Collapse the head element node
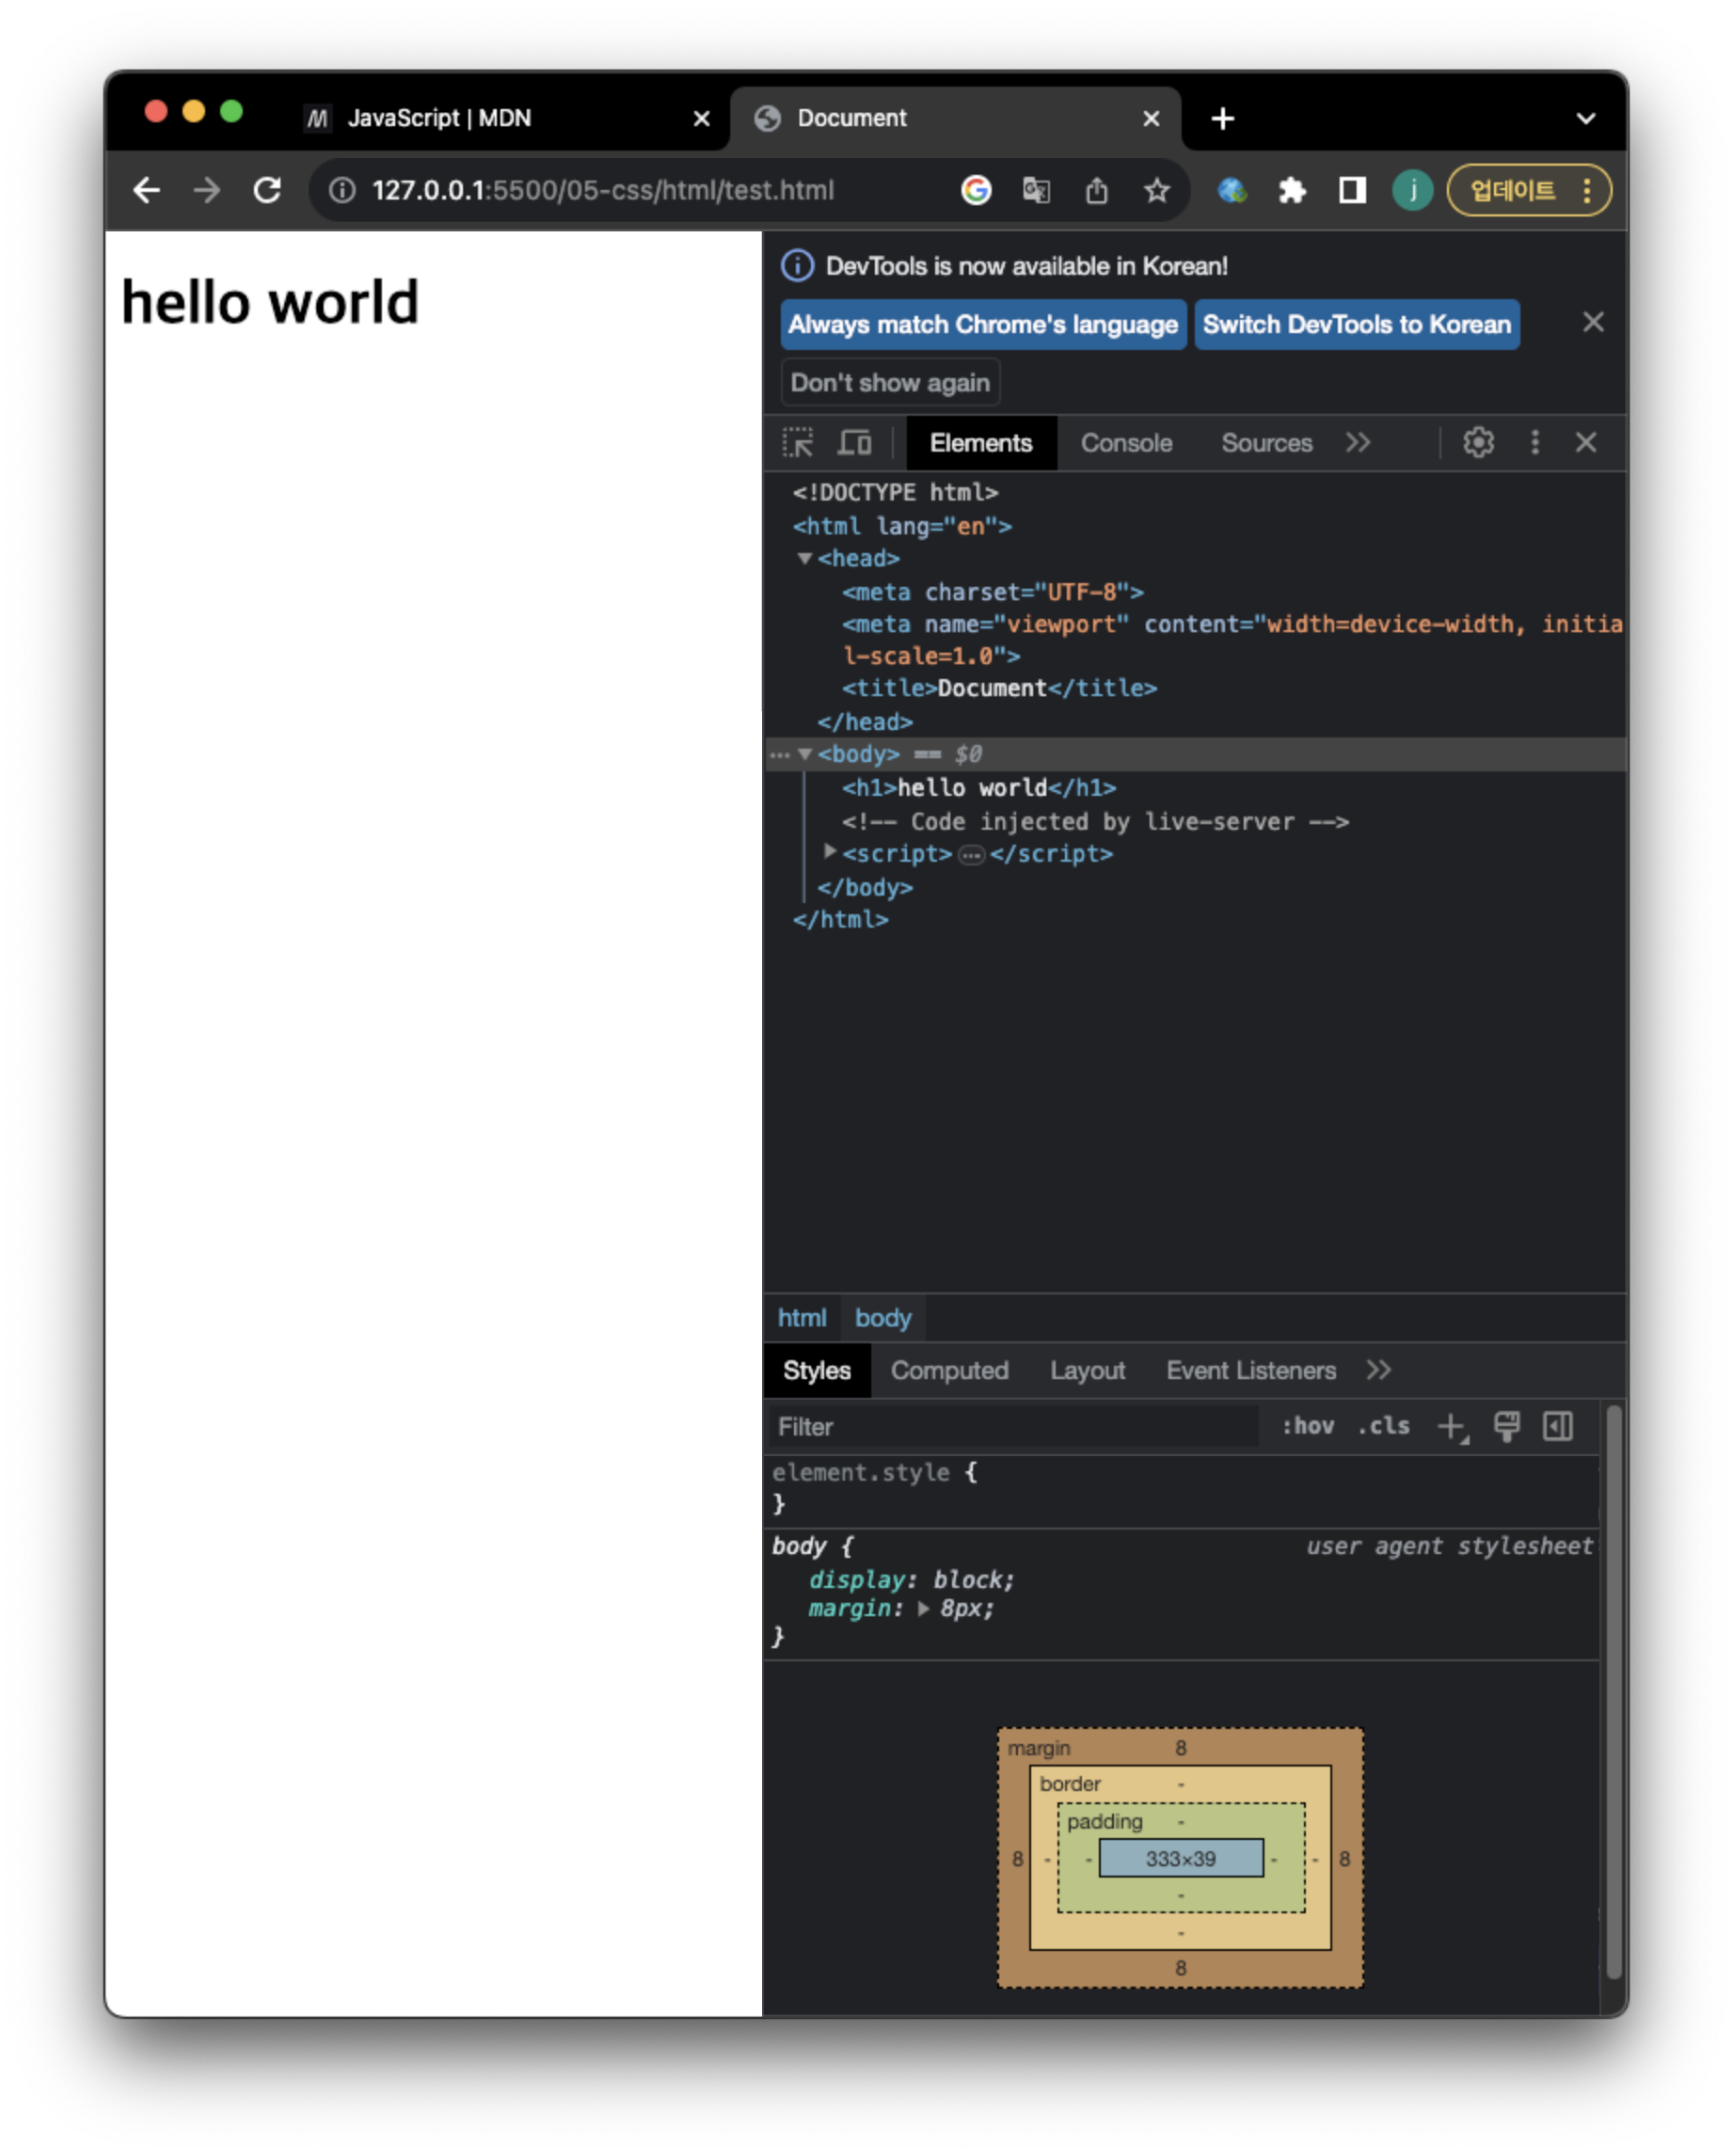The image size is (1733, 2156). coord(804,558)
